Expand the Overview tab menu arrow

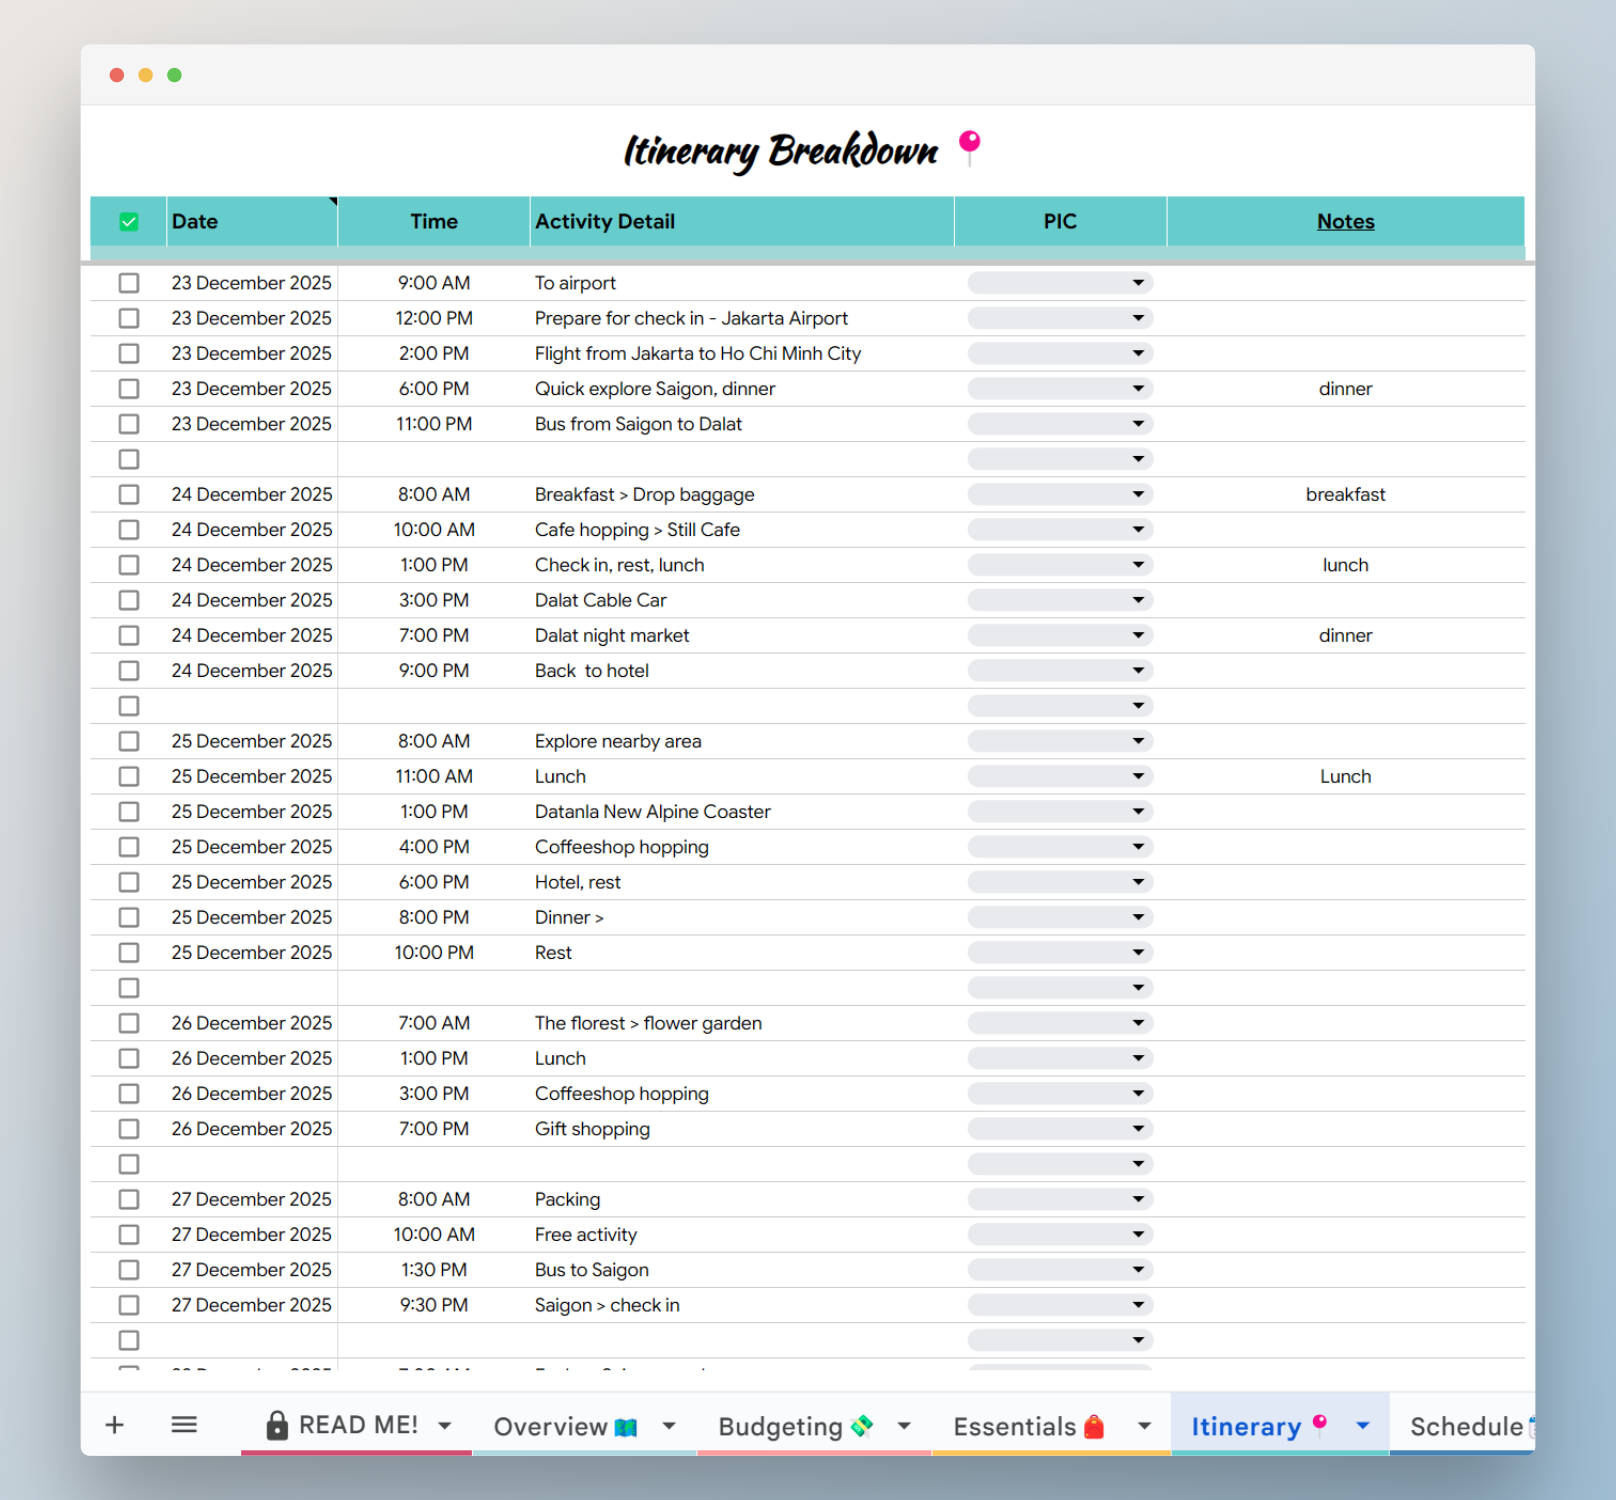[x=669, y=1426]
